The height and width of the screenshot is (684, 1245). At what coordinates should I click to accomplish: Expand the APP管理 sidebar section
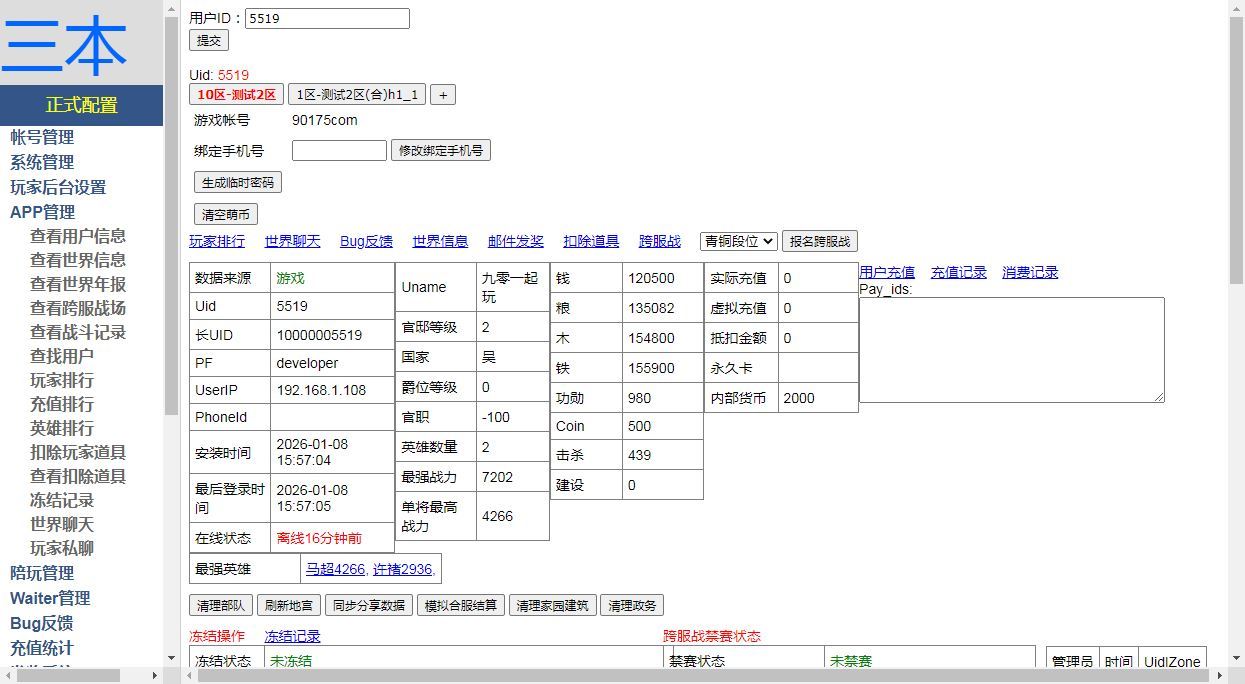44,211
